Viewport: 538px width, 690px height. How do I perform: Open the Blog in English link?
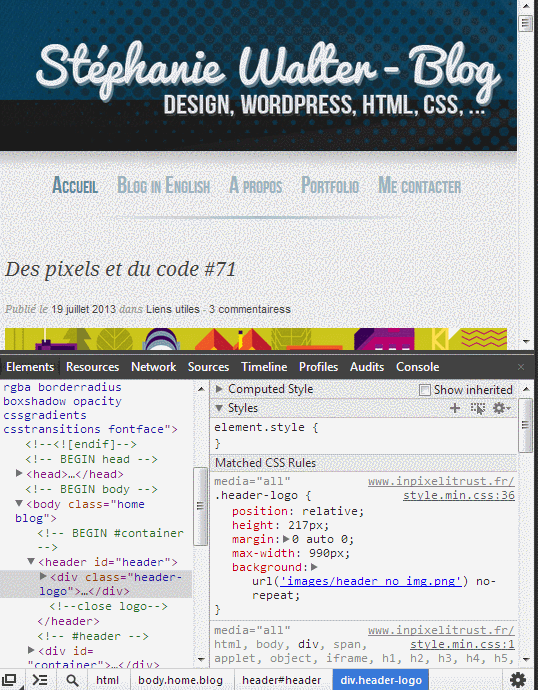click(x=163, y=185)
